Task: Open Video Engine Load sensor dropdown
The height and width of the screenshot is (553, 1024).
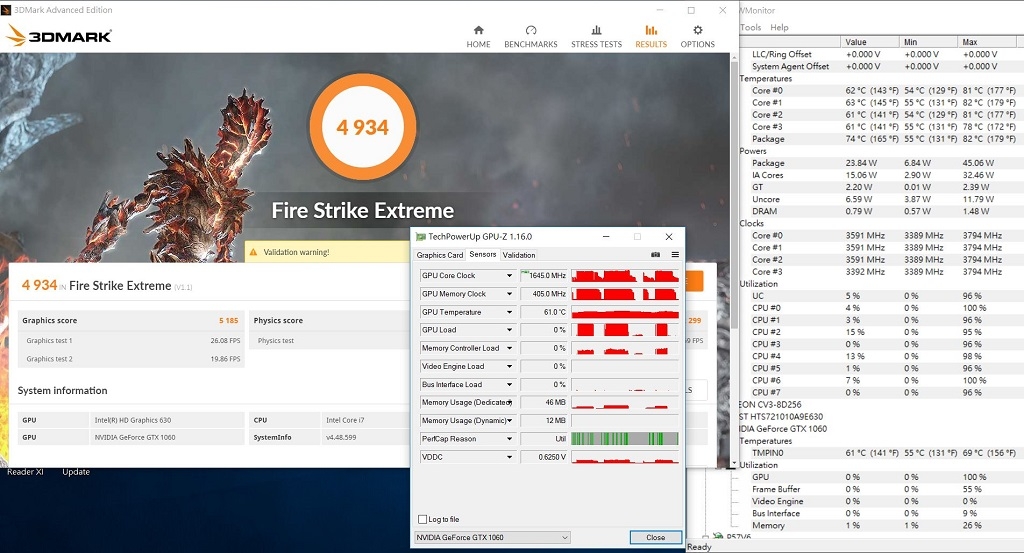Action: tap(509, 366)
